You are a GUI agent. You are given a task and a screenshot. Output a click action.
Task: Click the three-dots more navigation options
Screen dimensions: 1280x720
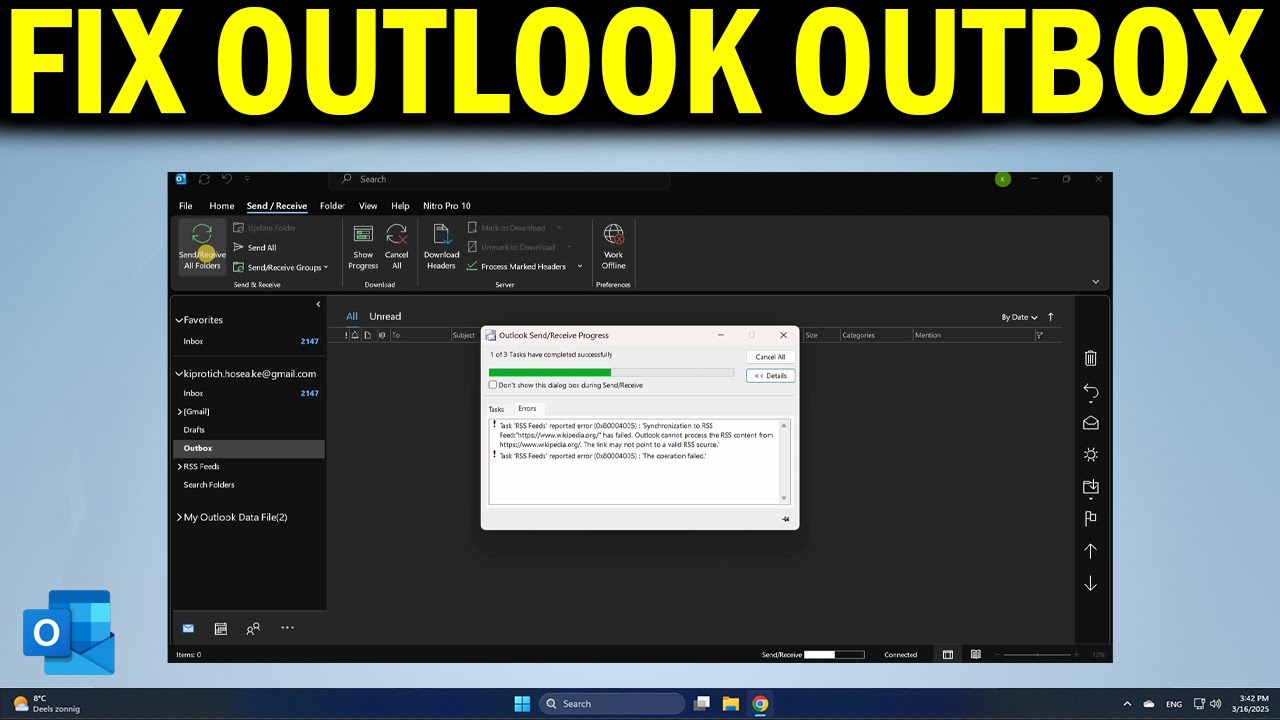click(x=287, y=628)
